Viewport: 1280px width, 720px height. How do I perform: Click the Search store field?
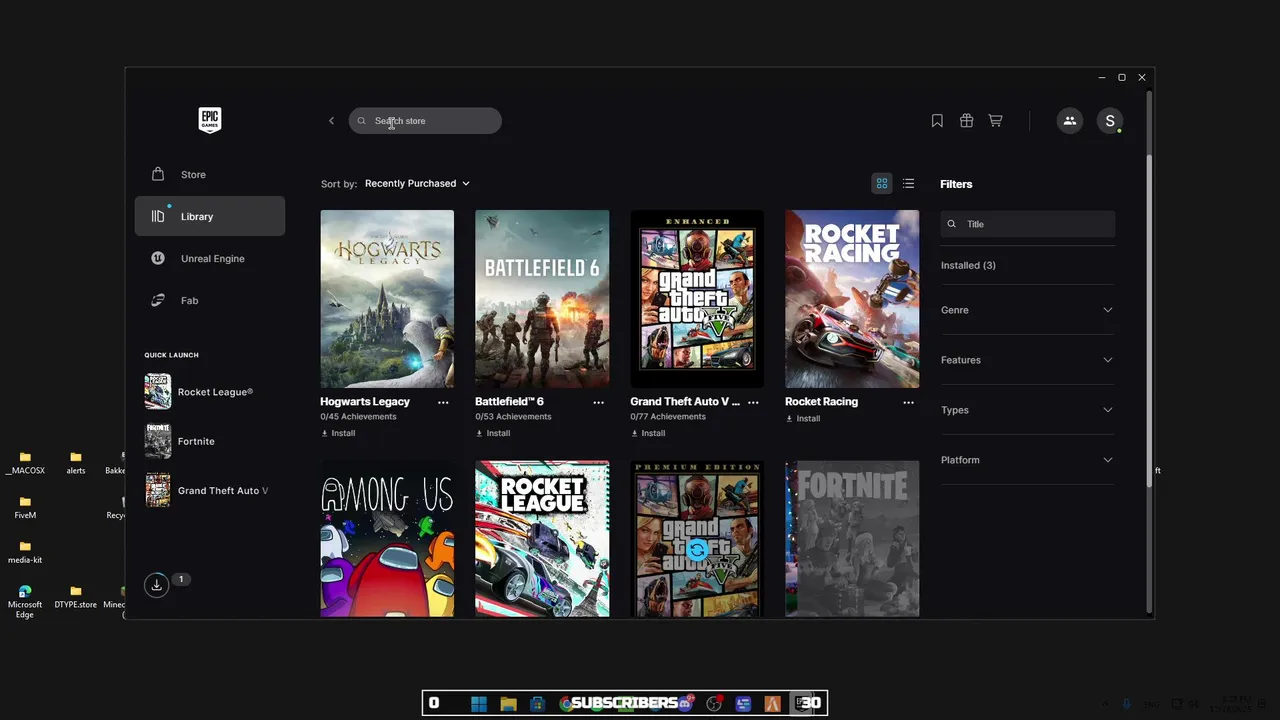(x=425, y=121)
